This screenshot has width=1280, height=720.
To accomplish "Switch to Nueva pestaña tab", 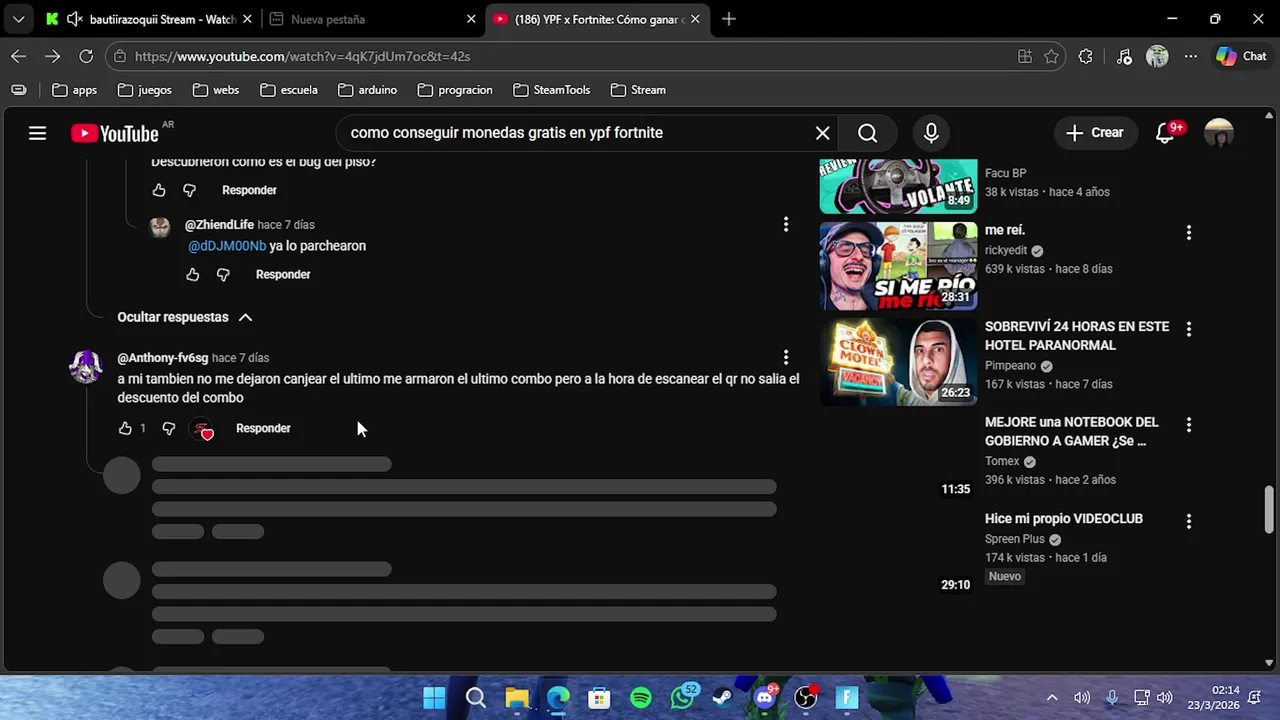I will coord(372,19).
